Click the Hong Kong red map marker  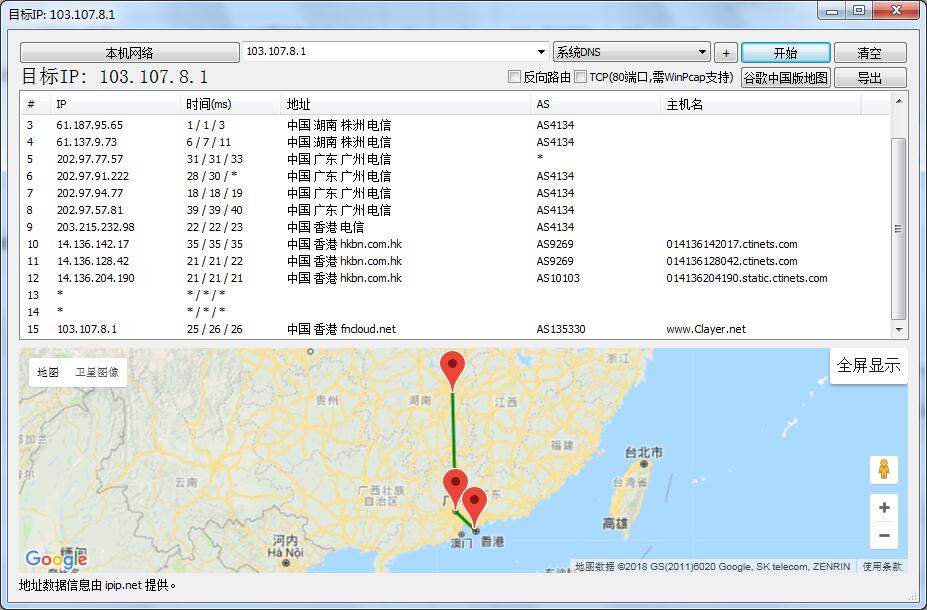point(475,502)
